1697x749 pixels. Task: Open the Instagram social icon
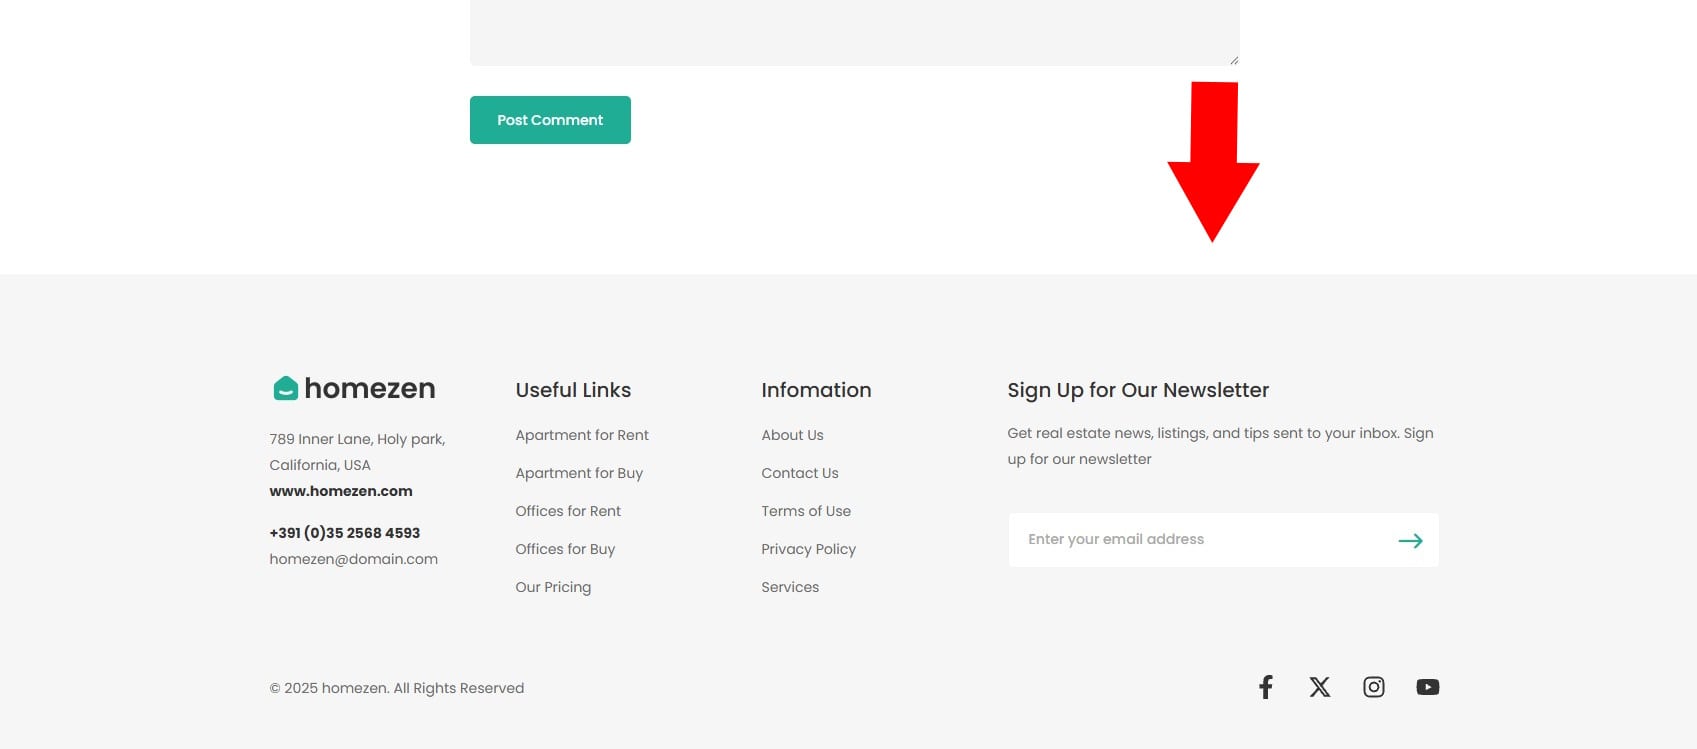(x=1373, y=687)
